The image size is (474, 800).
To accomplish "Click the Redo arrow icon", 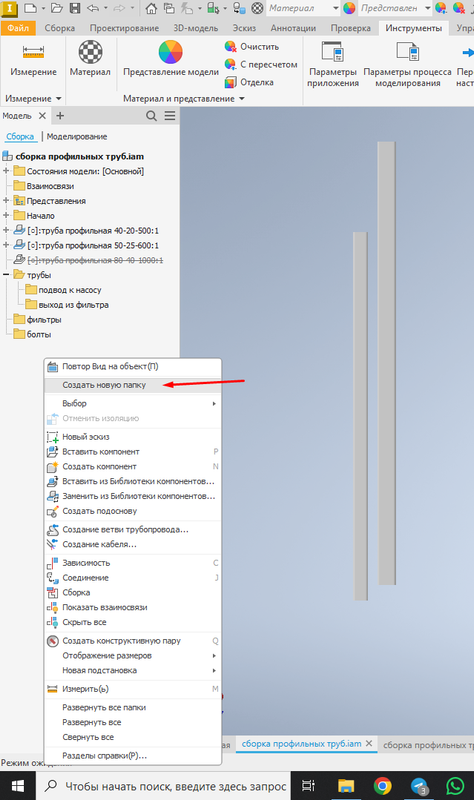I will click(118, 8).
